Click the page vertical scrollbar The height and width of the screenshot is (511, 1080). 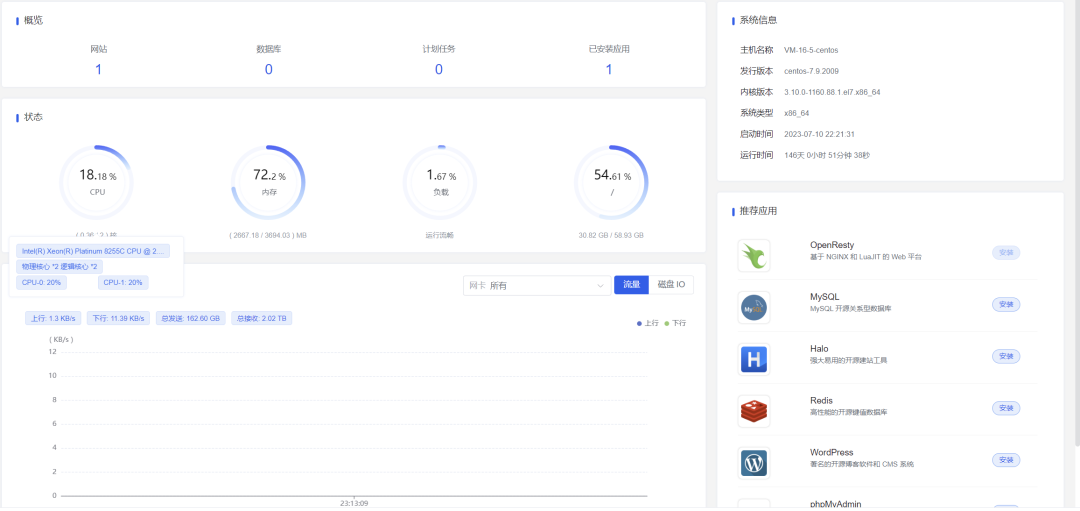click(x=1077, y=227)
